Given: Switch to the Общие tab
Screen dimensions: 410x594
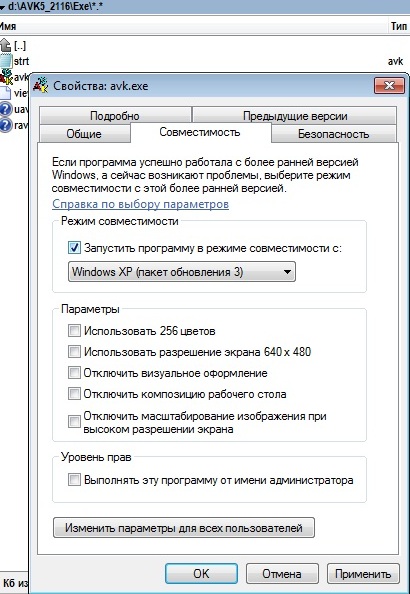Looking at the screenshot, I should 84,134.
